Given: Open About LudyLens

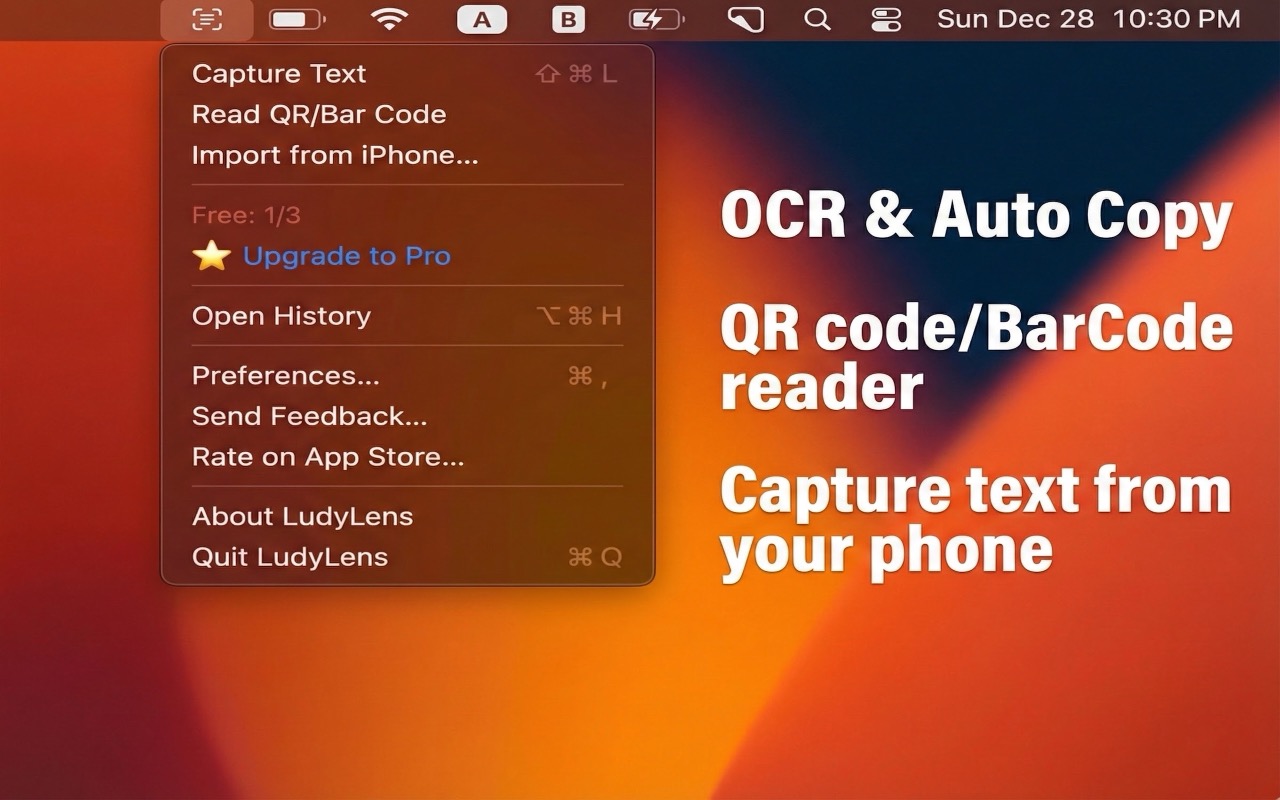Looking at the screenshot, I should coord(408,517).
